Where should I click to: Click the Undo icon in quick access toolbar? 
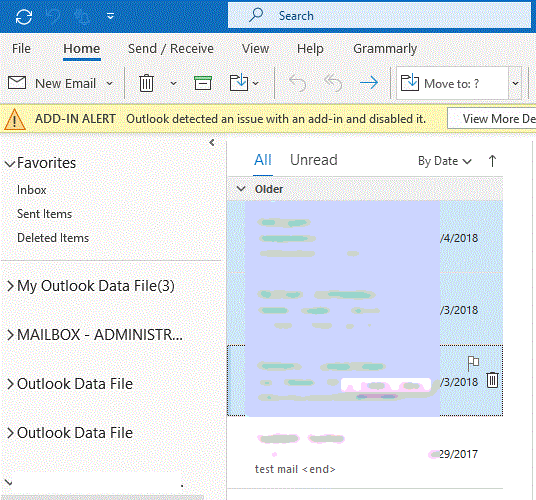coord(53,16)
